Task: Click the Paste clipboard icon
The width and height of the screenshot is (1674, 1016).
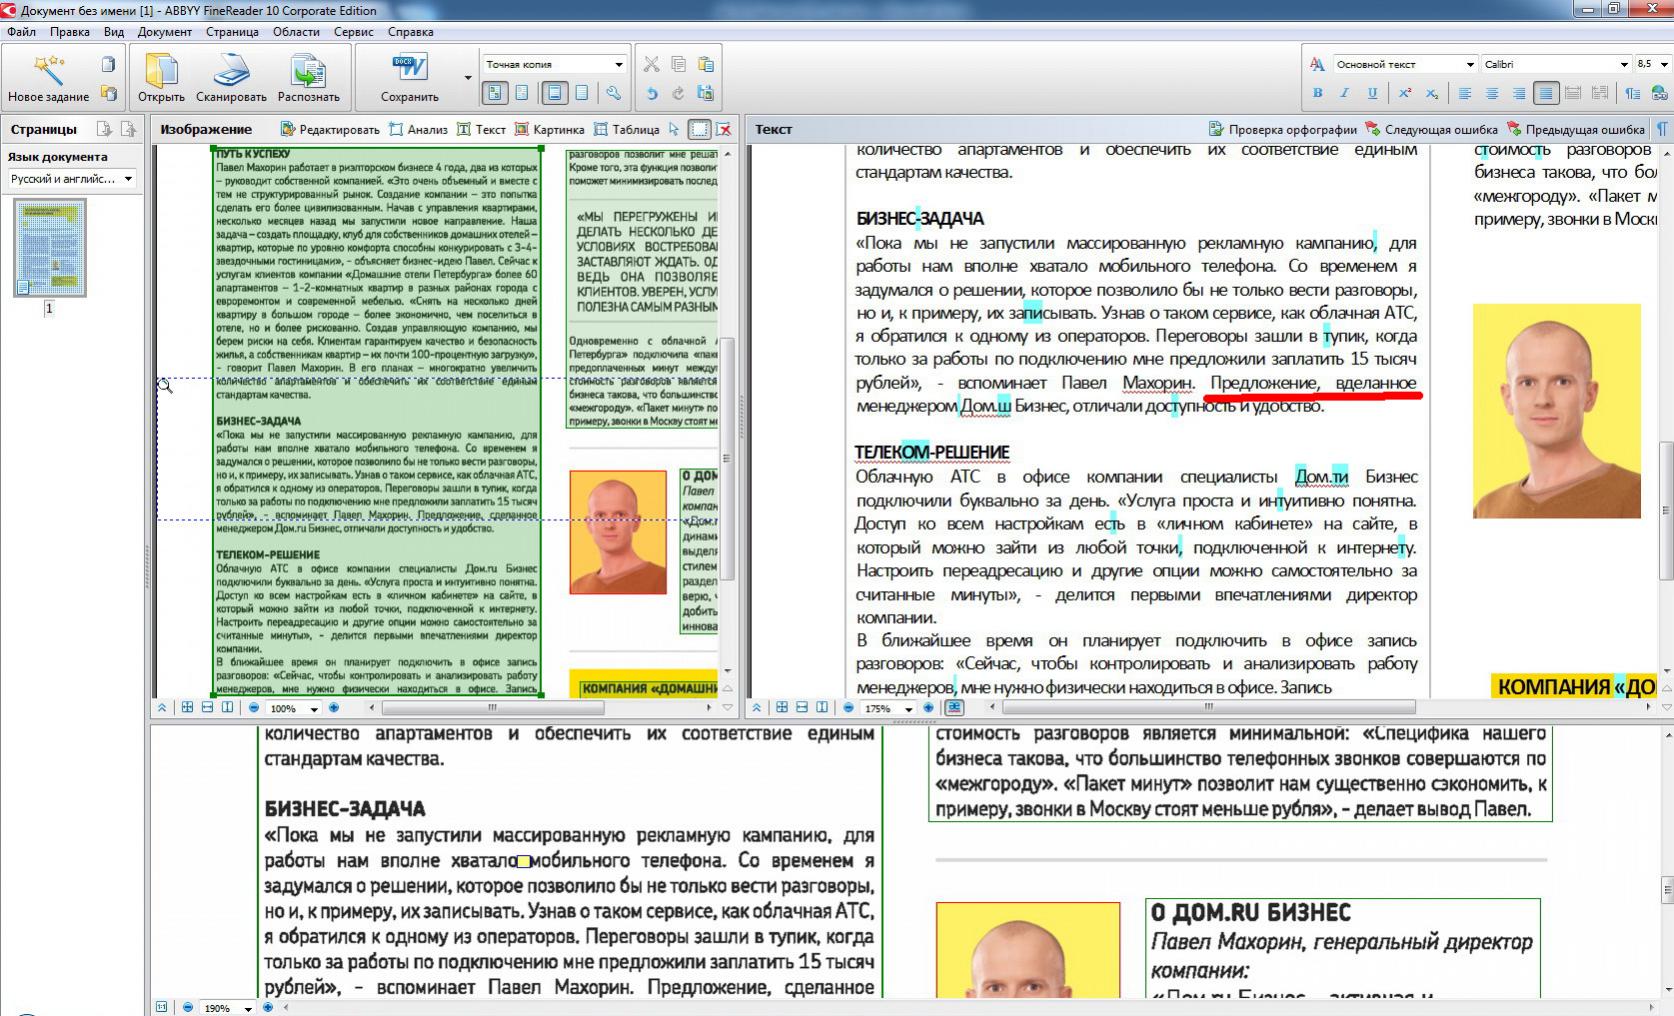Action: tap(706, 64)
